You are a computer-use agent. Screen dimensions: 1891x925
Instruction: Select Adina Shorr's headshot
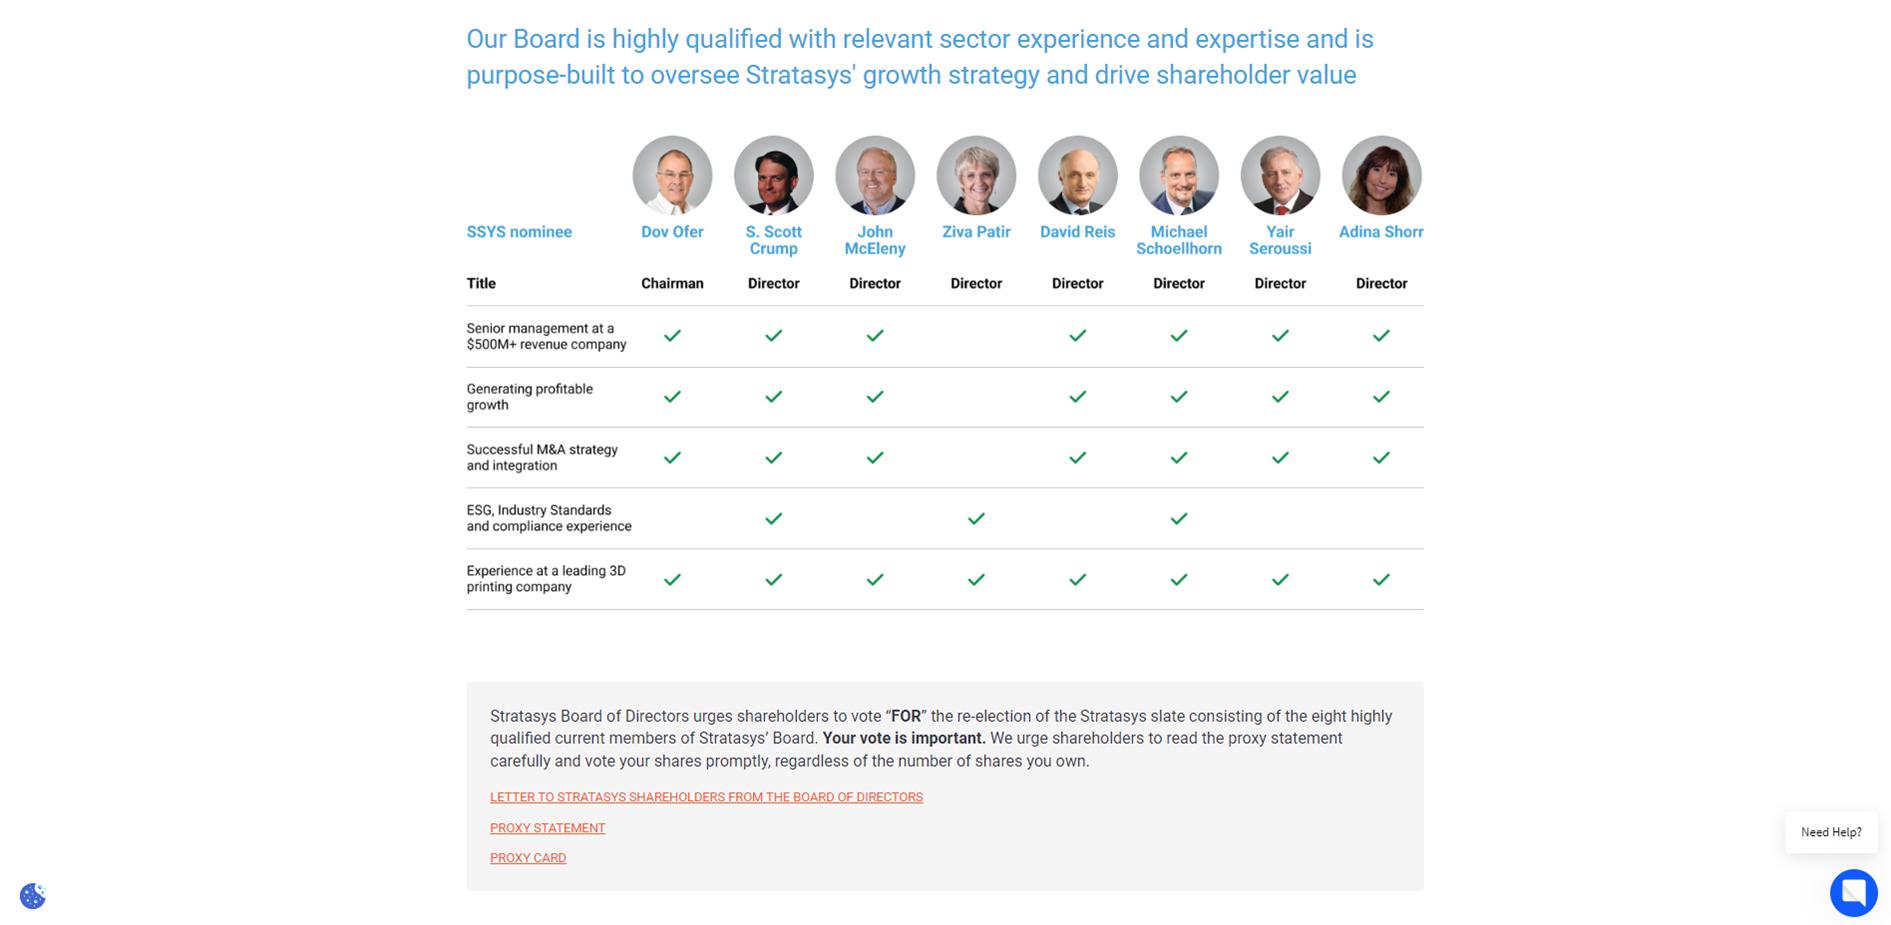point(1381,176)
